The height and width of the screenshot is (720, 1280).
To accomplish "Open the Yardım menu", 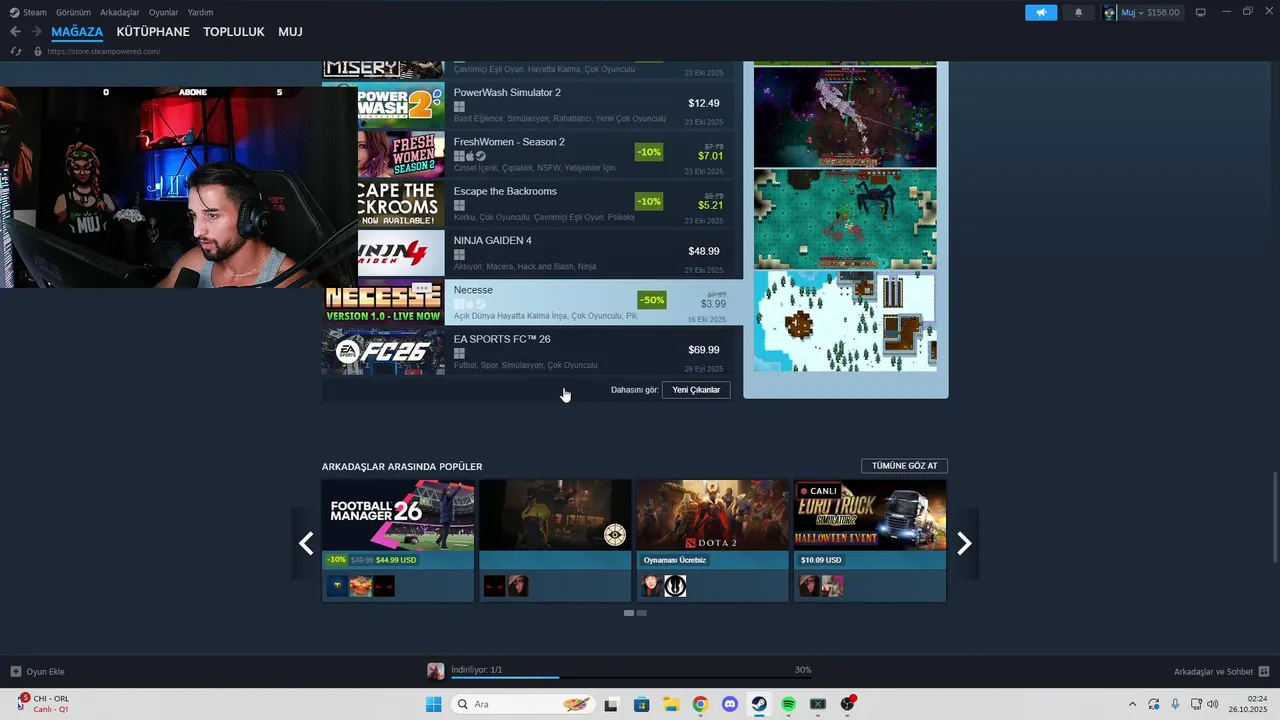I will [x=200, y=12].
